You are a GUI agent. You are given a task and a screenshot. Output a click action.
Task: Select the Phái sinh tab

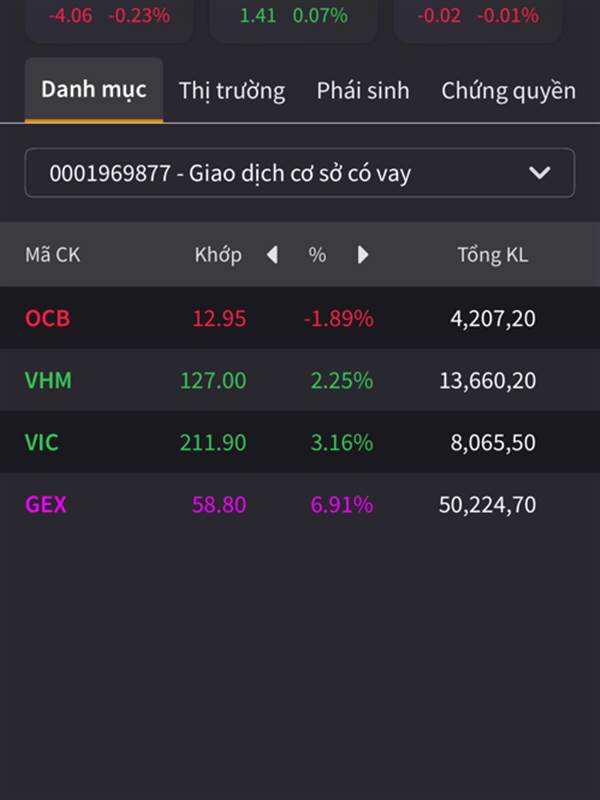pyautogui.click(x=363, y=90)
